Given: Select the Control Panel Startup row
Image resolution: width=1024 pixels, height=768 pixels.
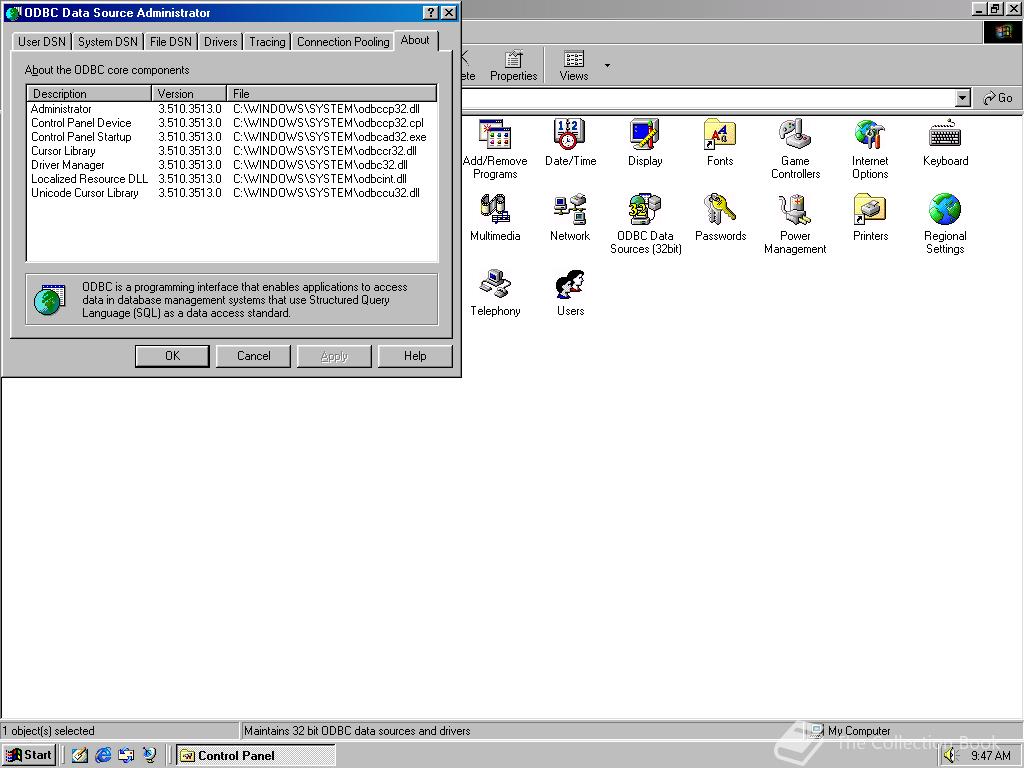Looking at the screenshot, I should [232, 137].
